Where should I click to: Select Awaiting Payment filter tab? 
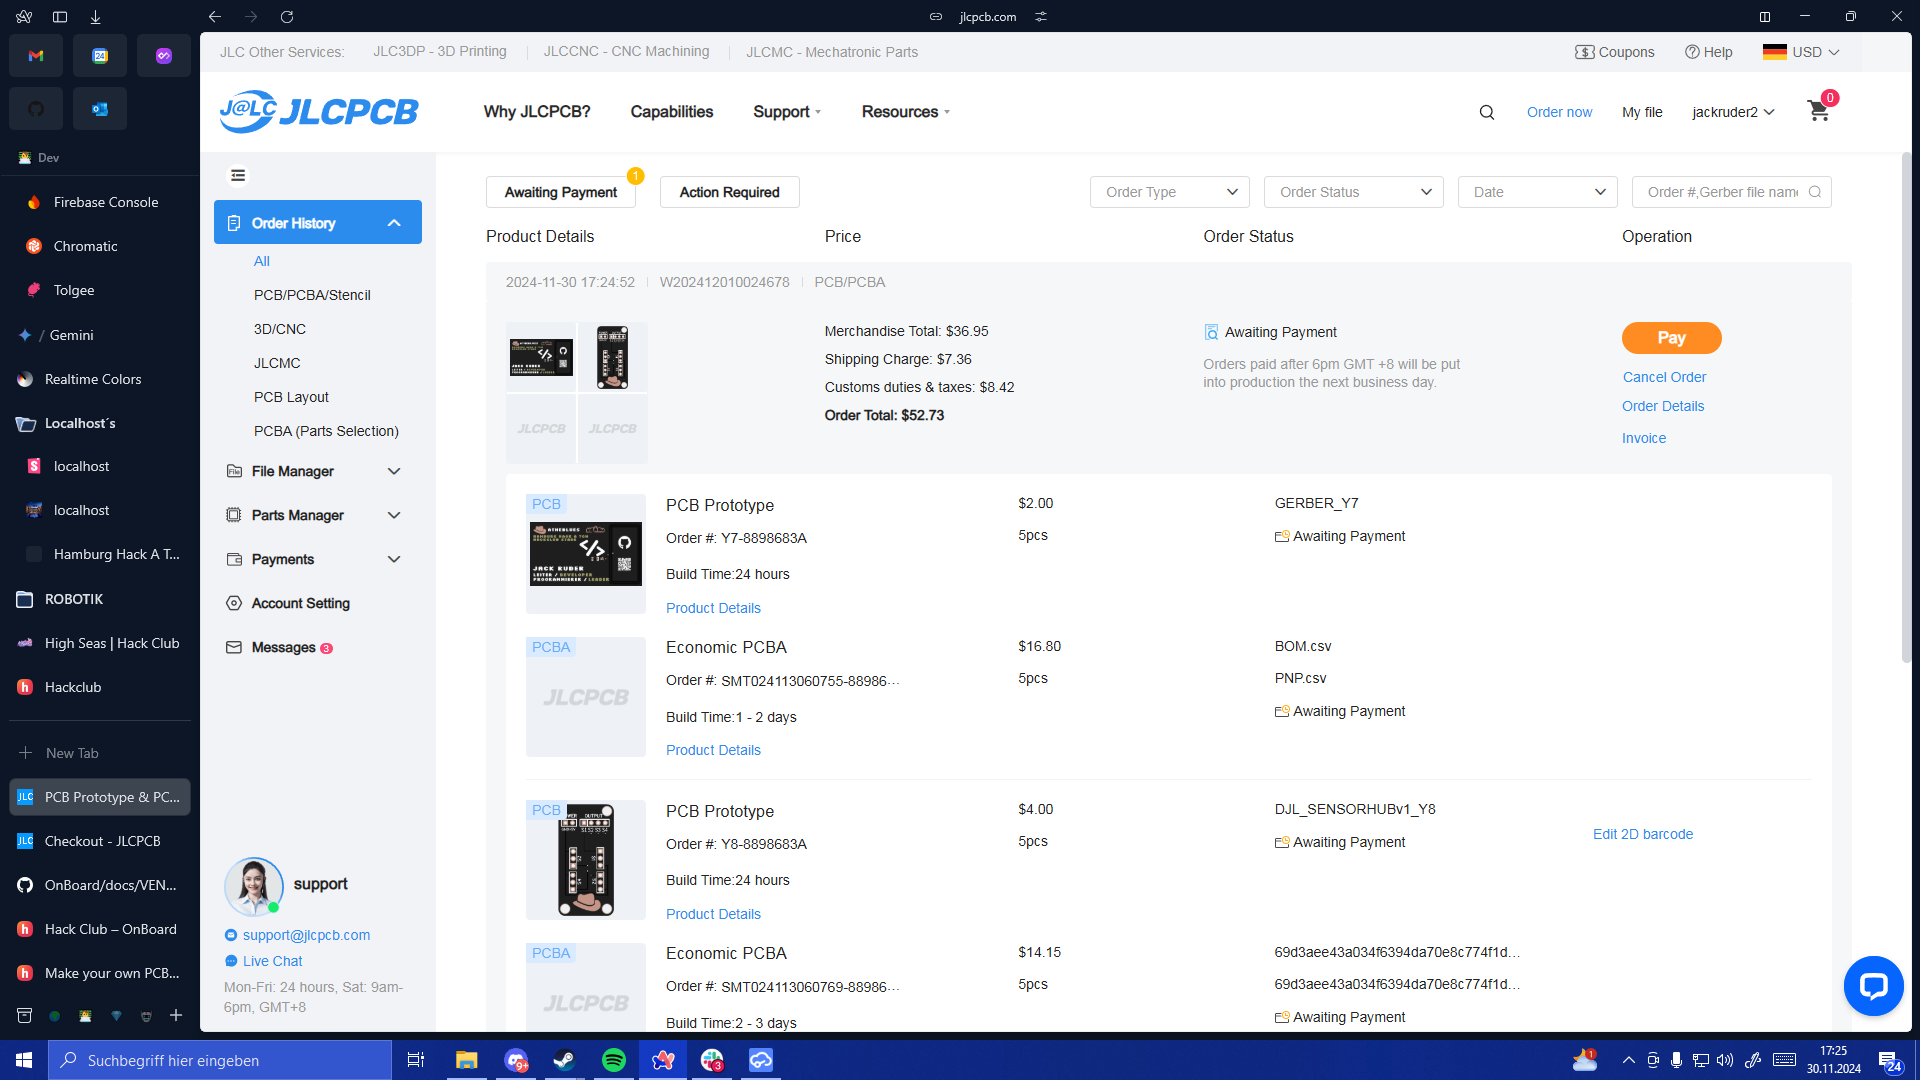560,191
